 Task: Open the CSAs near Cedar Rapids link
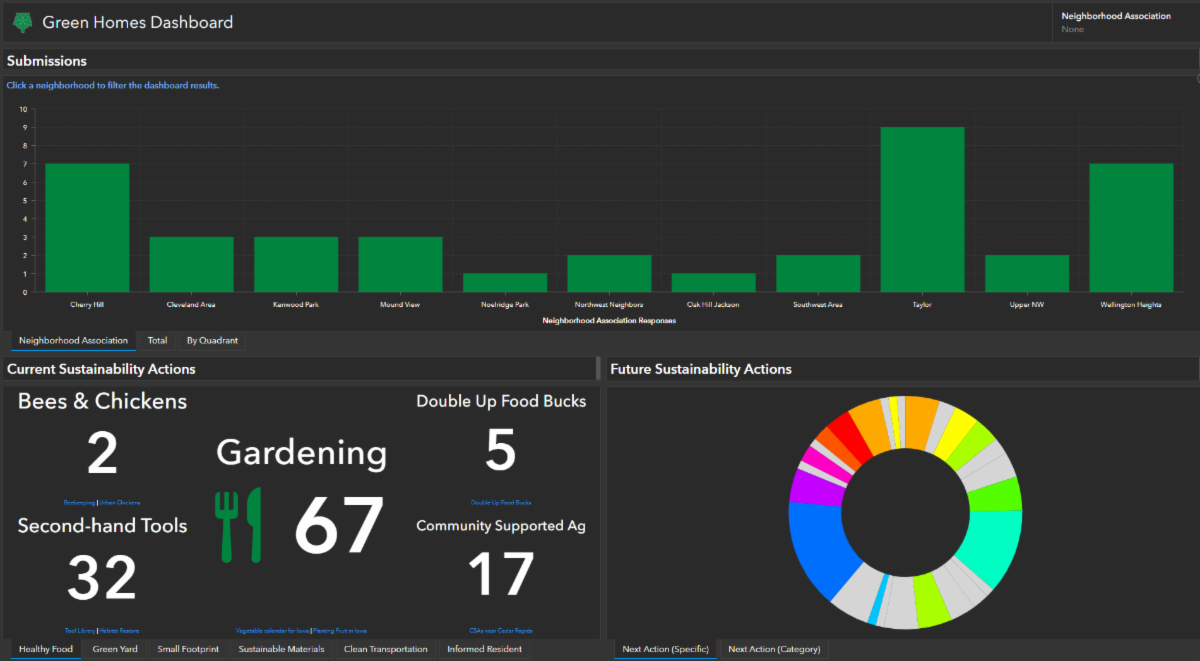(501, 631)
